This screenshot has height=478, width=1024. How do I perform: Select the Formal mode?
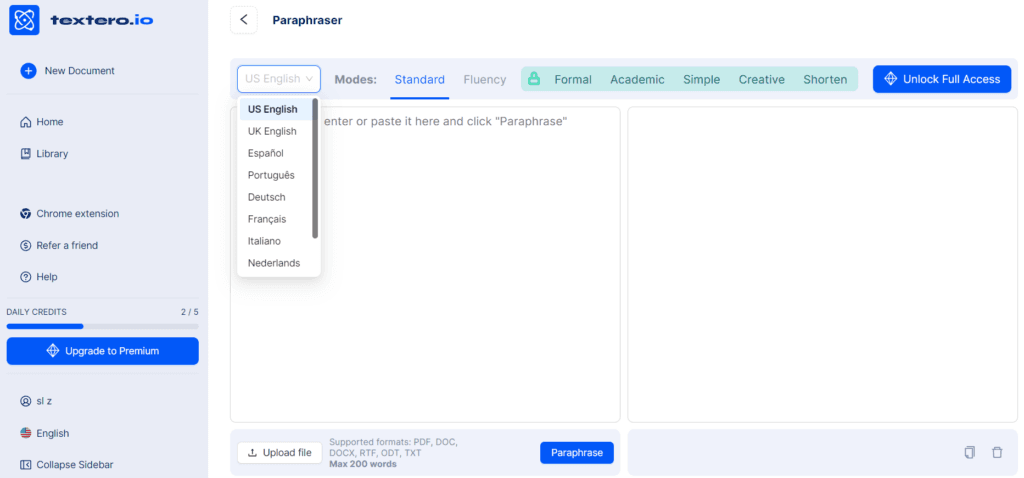(573, 80)
